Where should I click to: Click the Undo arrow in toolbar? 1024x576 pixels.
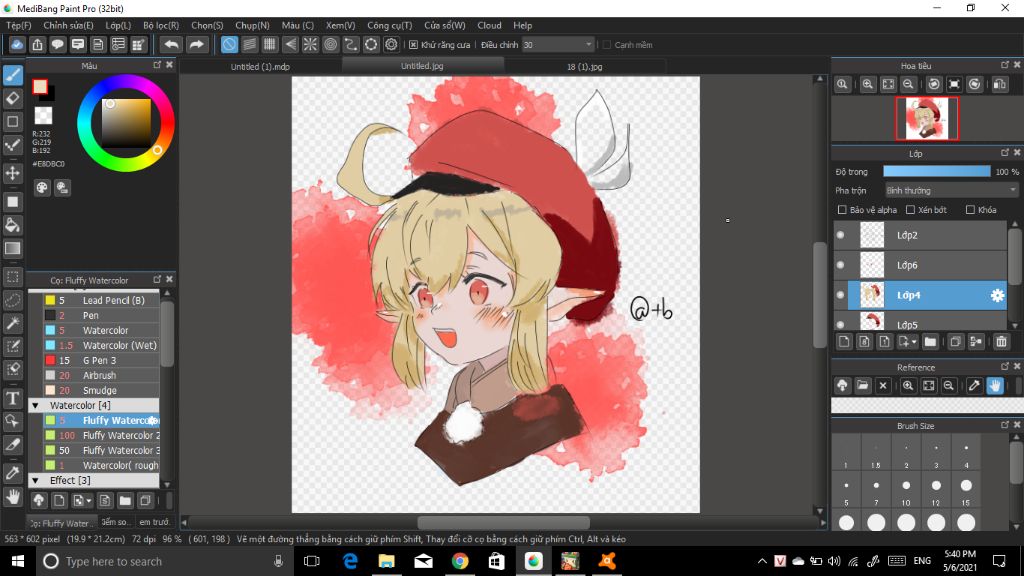pos(171,44)
